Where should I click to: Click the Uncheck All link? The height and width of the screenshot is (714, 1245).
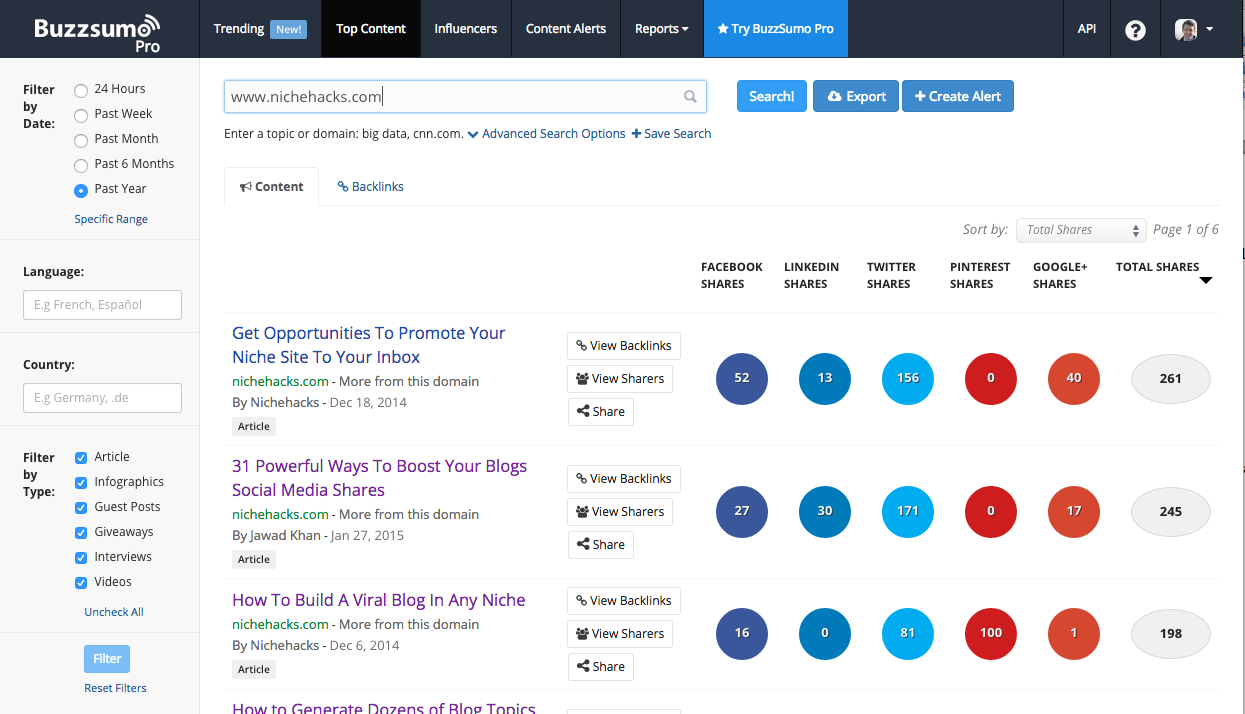pyautogui.click(x=114, y=612)
